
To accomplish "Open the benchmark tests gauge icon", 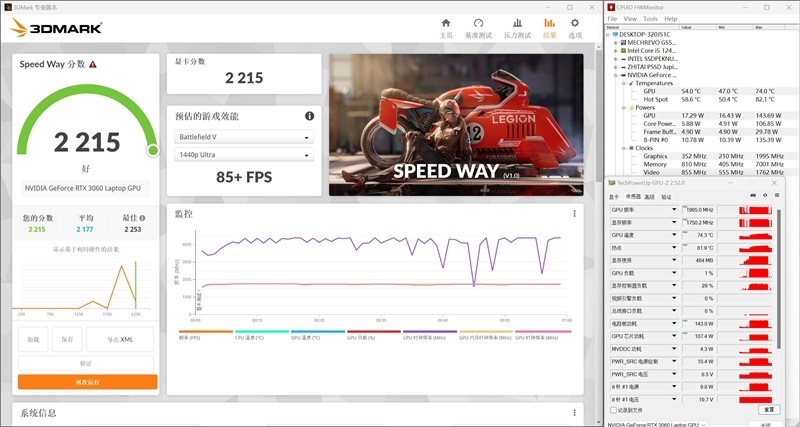I will (x=478, y=23).
